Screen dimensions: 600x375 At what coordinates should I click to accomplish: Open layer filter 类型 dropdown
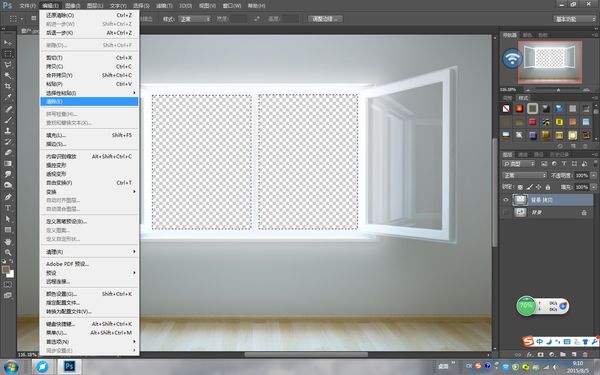click(519, 164)
